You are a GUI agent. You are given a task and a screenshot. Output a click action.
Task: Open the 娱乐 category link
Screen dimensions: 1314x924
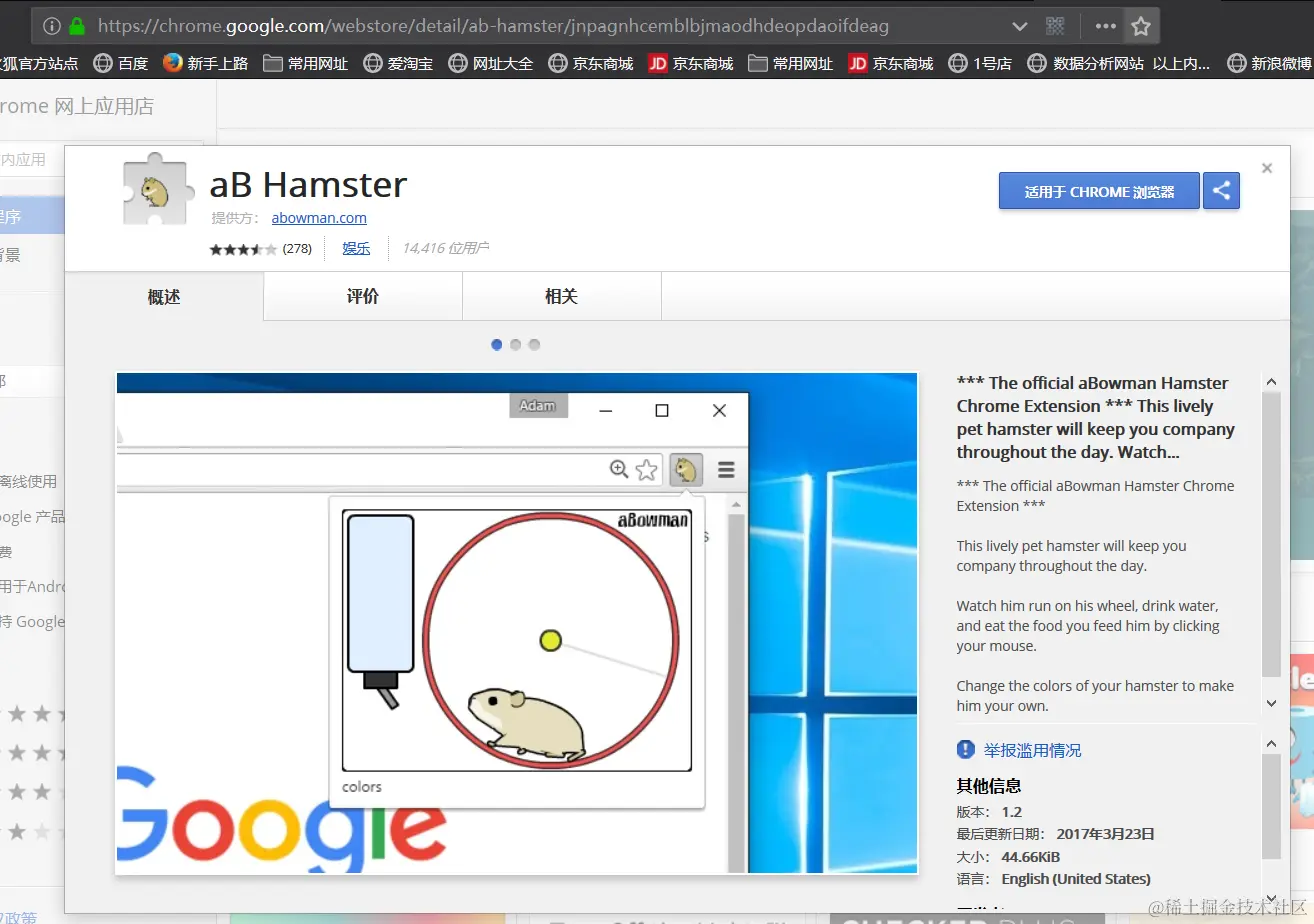tap(356, 248)
